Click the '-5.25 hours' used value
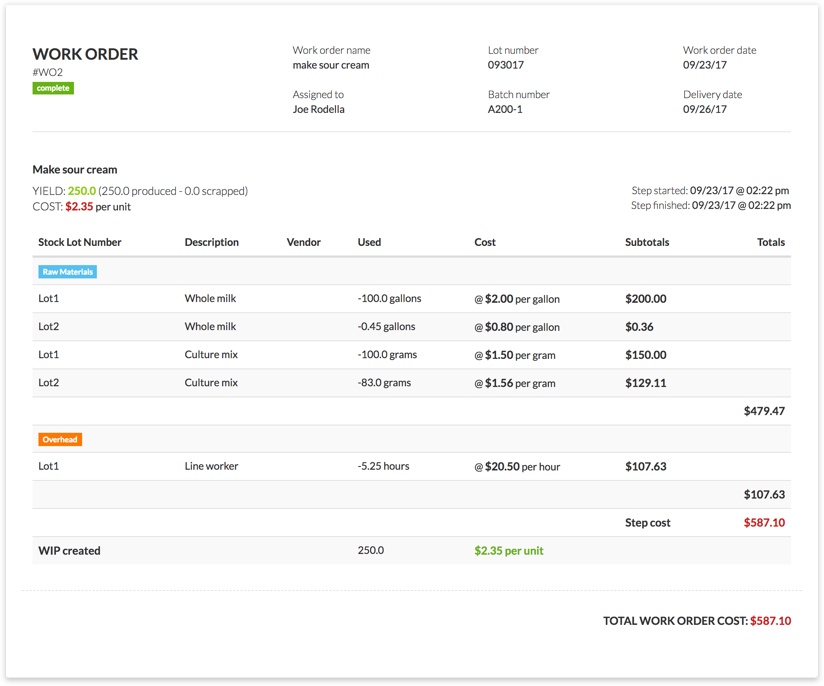Screen dimensions: 824x686 coord(383,466)
